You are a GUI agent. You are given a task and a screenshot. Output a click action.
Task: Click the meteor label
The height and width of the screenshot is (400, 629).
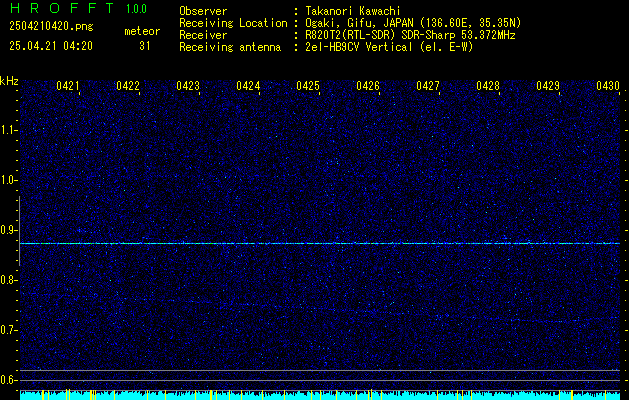[x=142, y=31]
